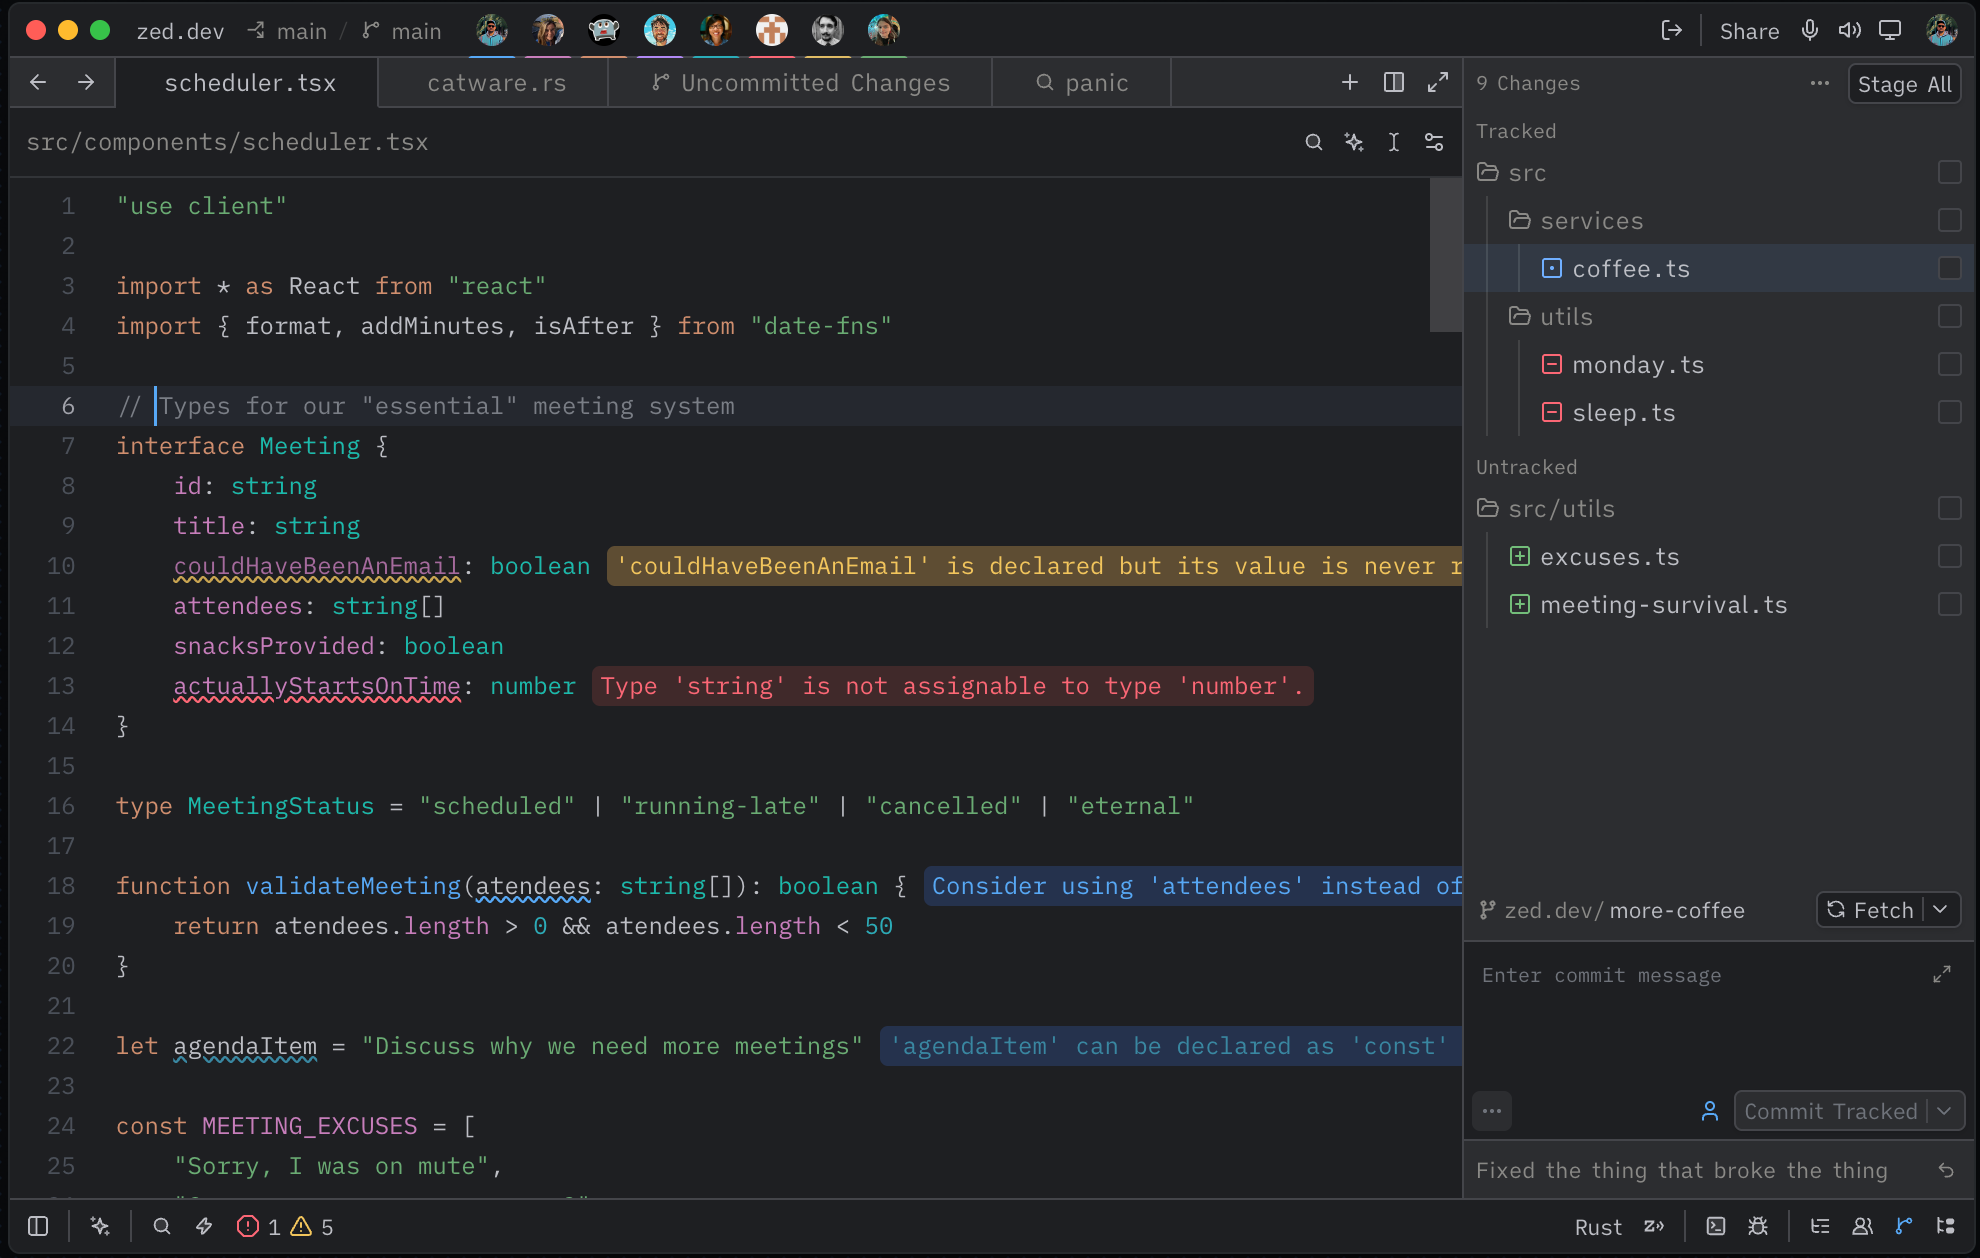1980x1258 pixels.
Task: Check the coffee.ts staging checkbox
Action: coord(1950,268)
